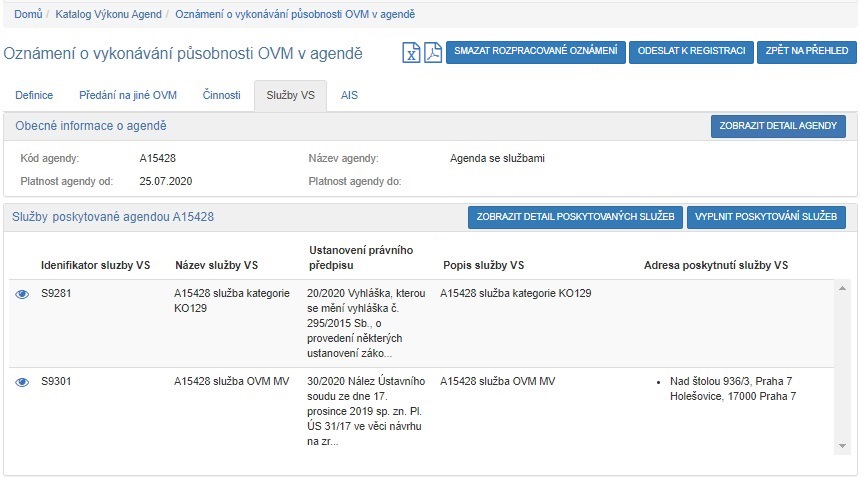This screenshot has height=478, width=860.
Task: Click Zobrazit detail agendy button
Action: 778,126
